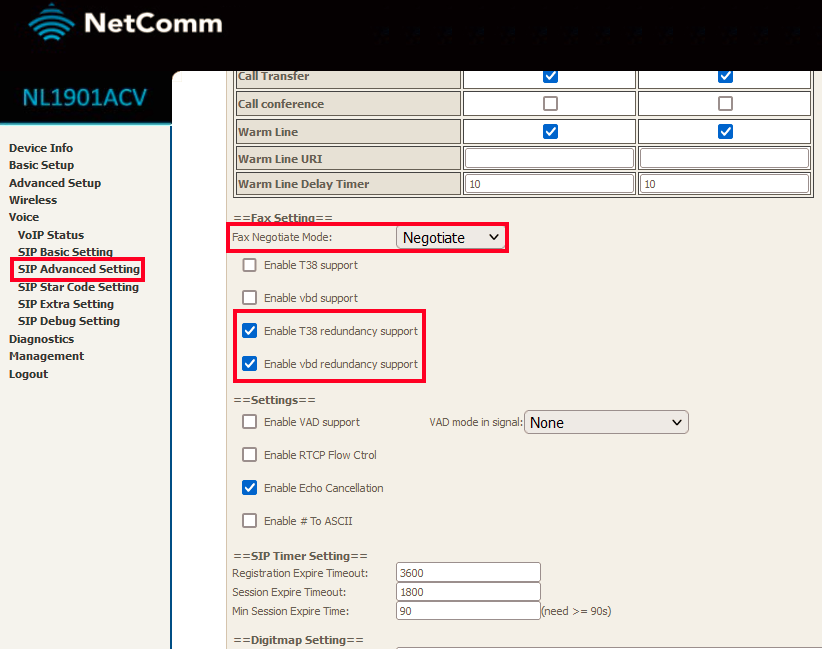Click the Registration Expire Timeout field

467,571
